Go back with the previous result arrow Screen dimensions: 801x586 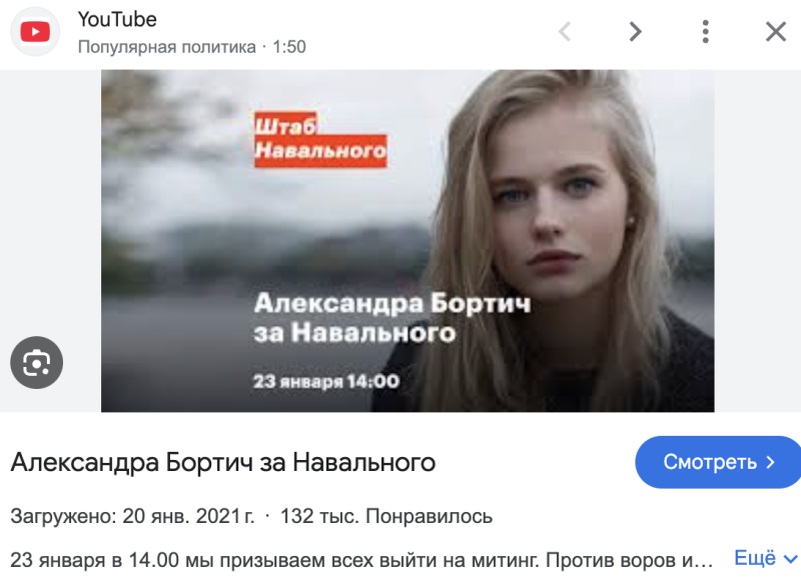click(564, 32)
